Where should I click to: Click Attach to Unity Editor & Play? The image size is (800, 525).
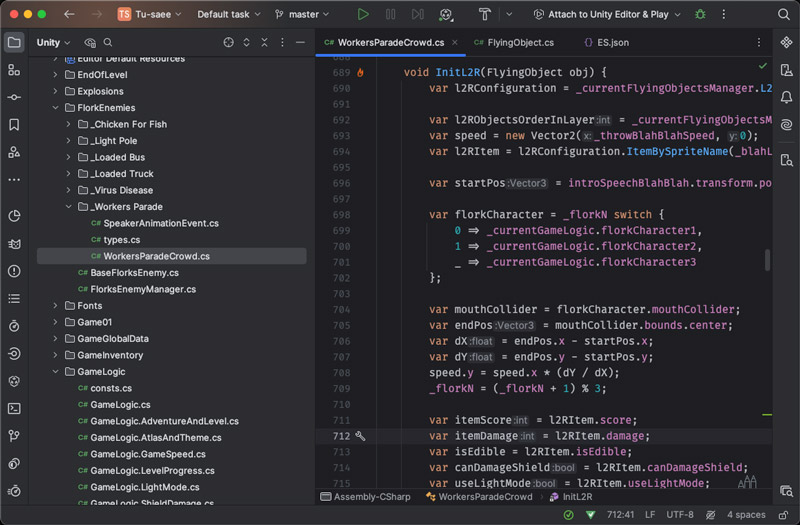608,15
